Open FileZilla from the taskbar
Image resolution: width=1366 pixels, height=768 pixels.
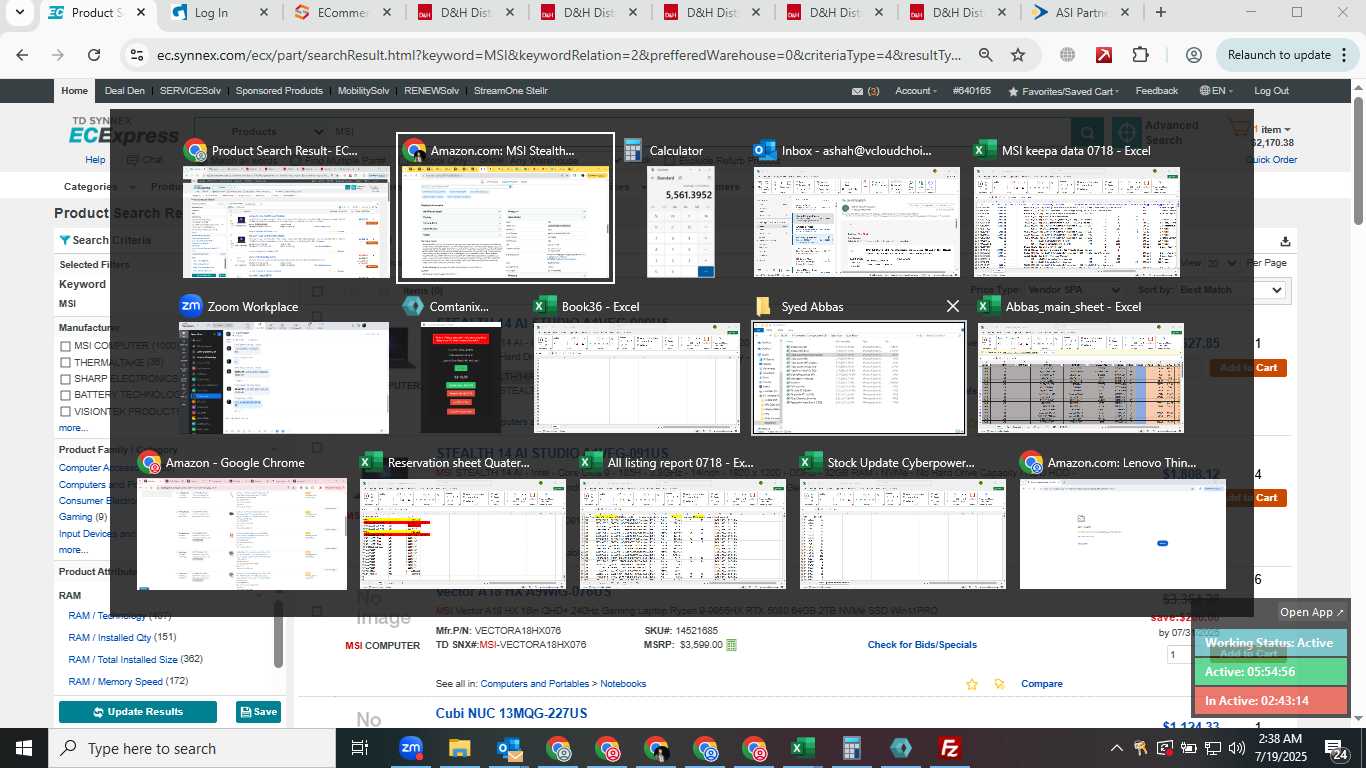click(x=950, y=748)
